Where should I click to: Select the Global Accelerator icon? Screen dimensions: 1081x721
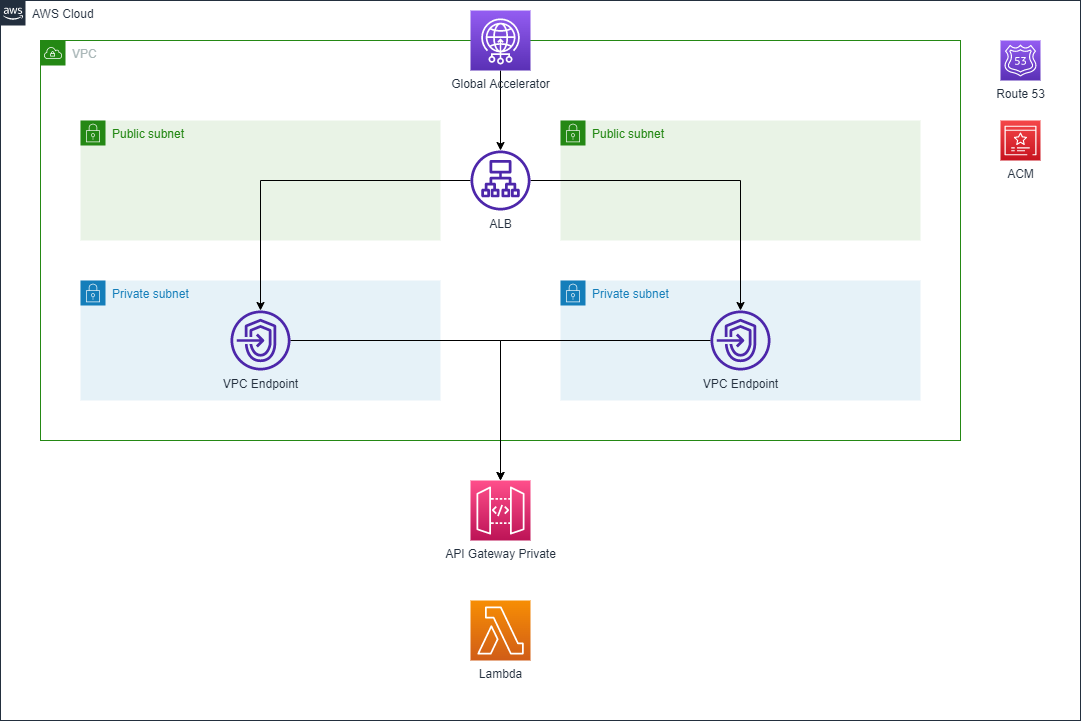(x=500, y=40)
